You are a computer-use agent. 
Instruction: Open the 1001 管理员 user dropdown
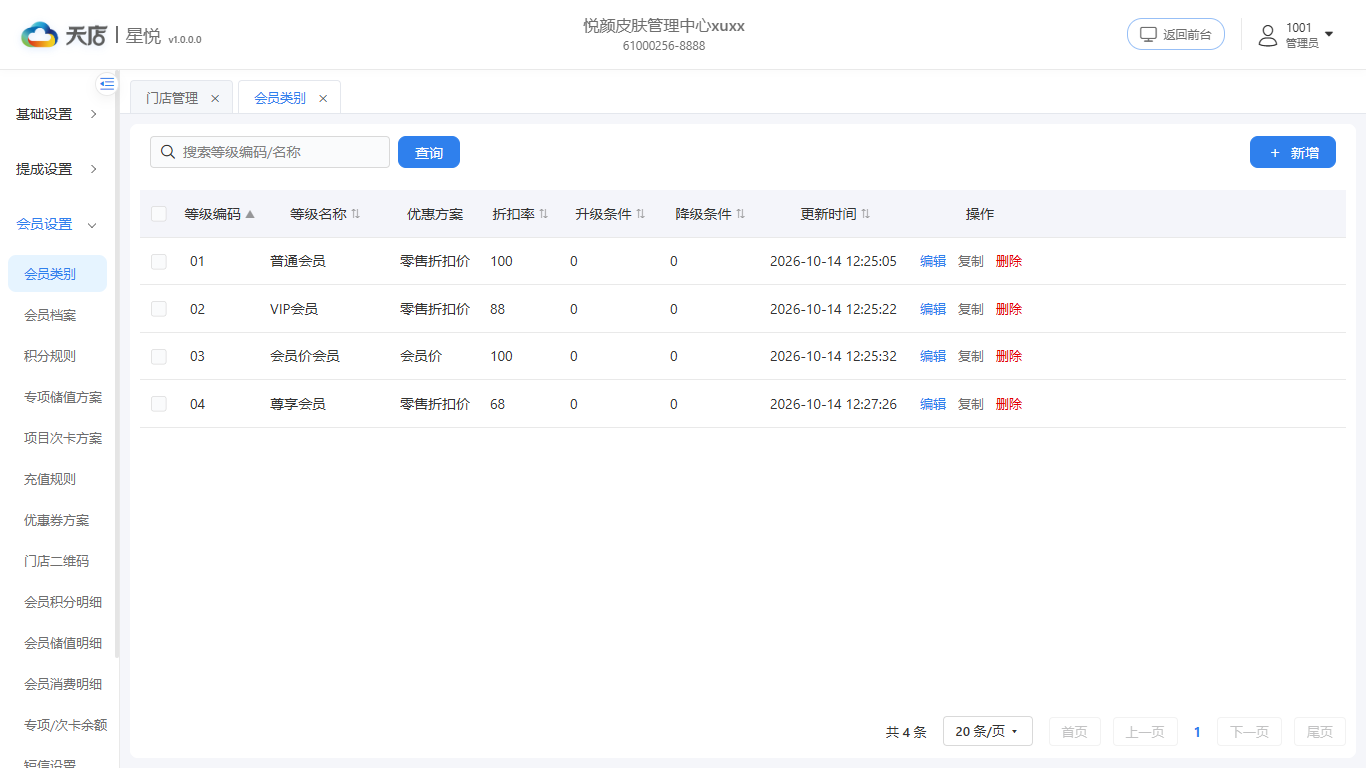(1296, 35)
